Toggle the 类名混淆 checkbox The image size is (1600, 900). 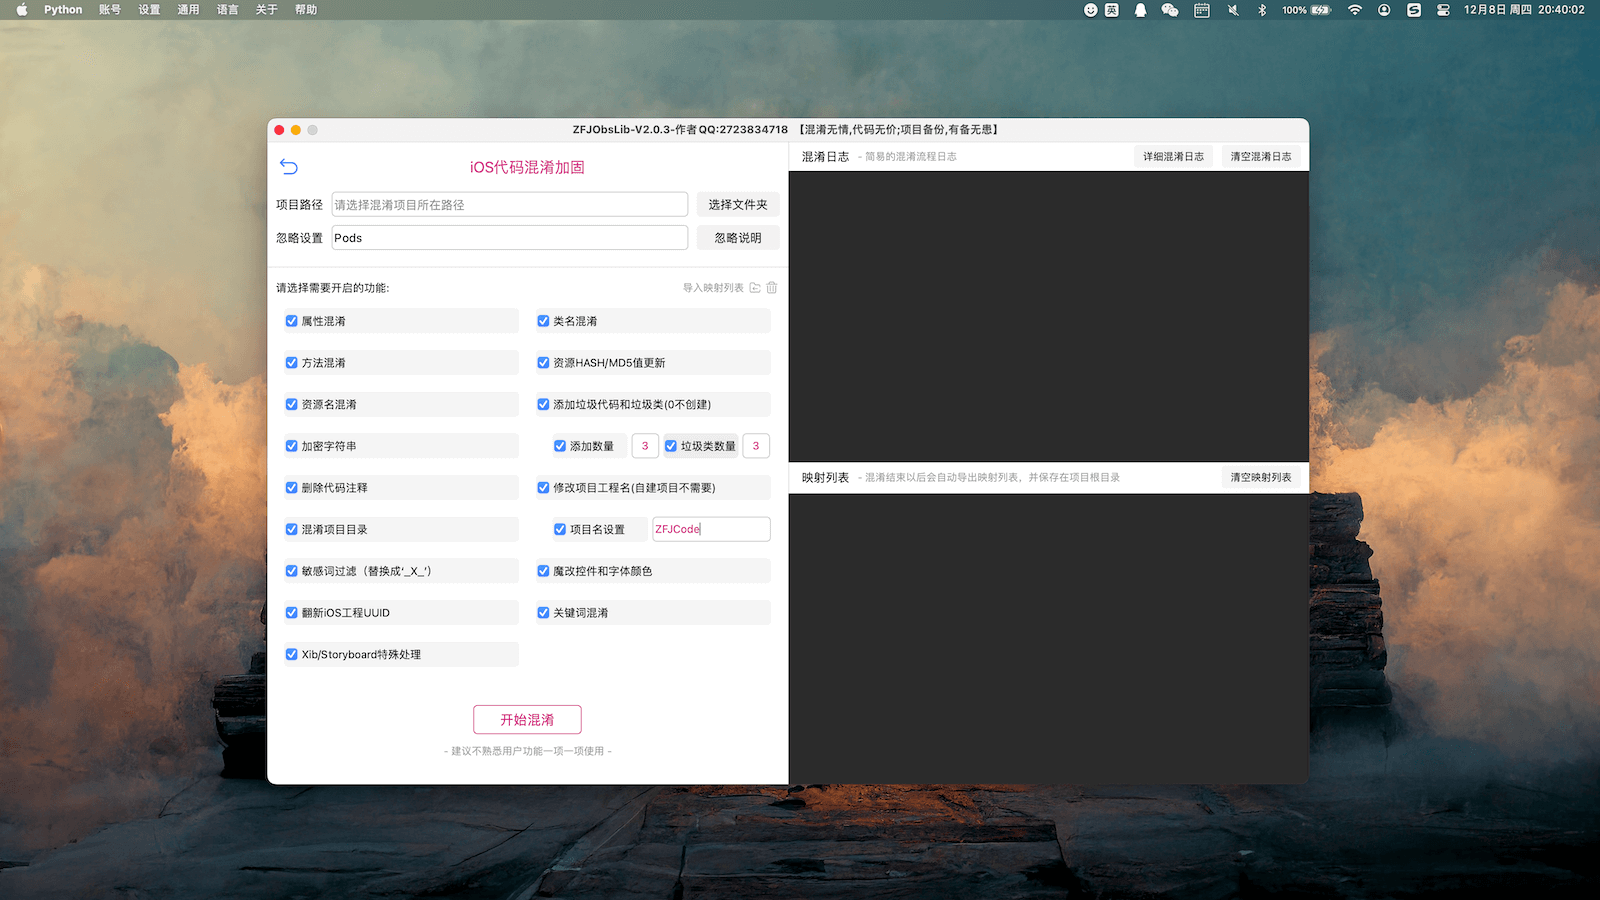[543, 321]
